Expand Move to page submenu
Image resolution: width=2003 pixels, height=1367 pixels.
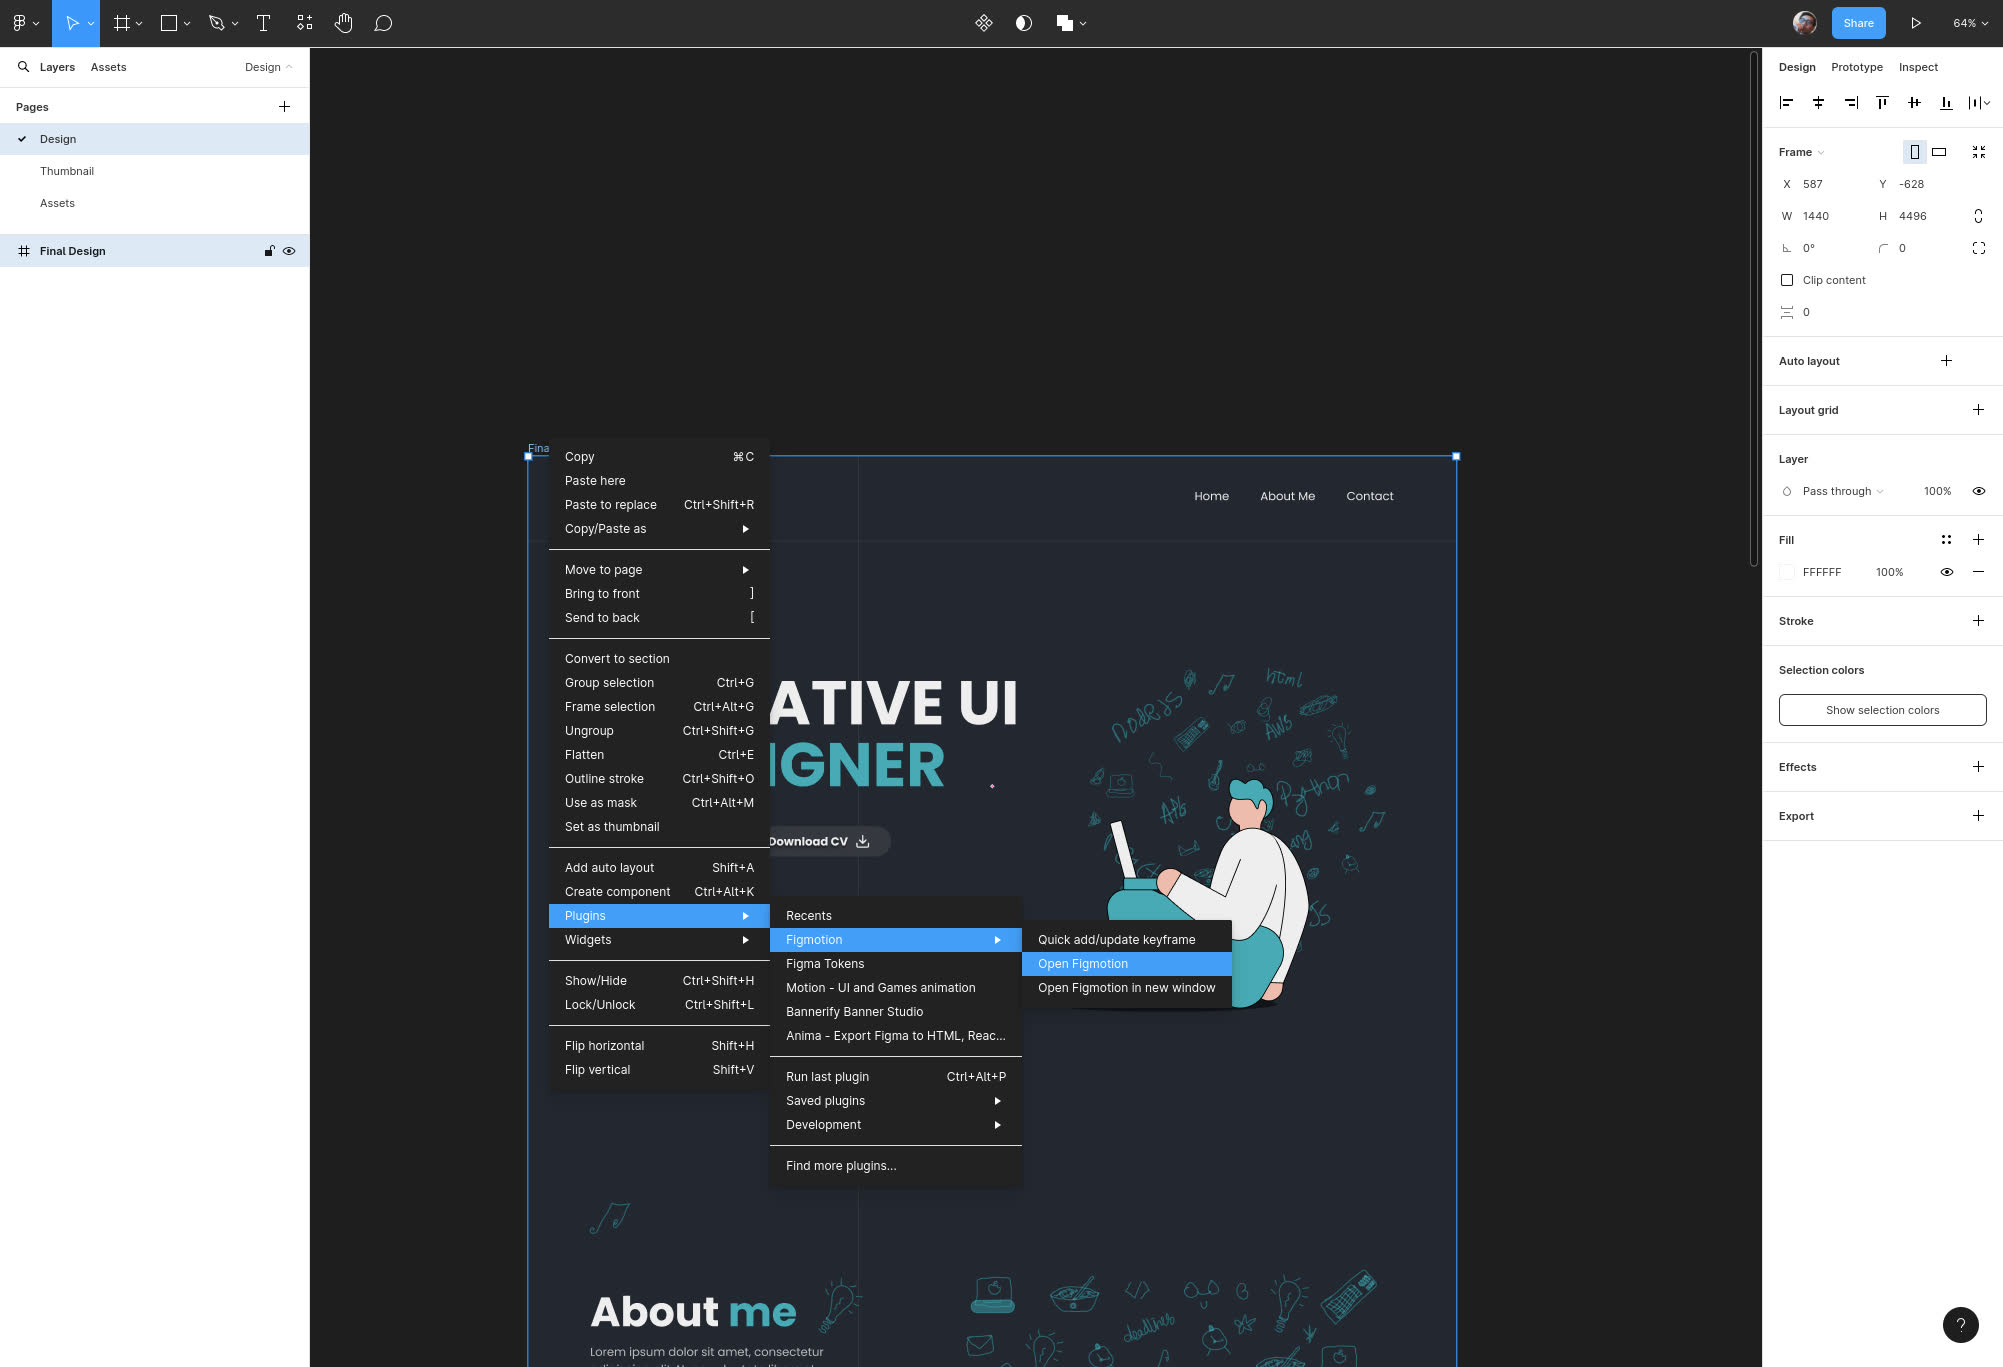coord(659,570)
